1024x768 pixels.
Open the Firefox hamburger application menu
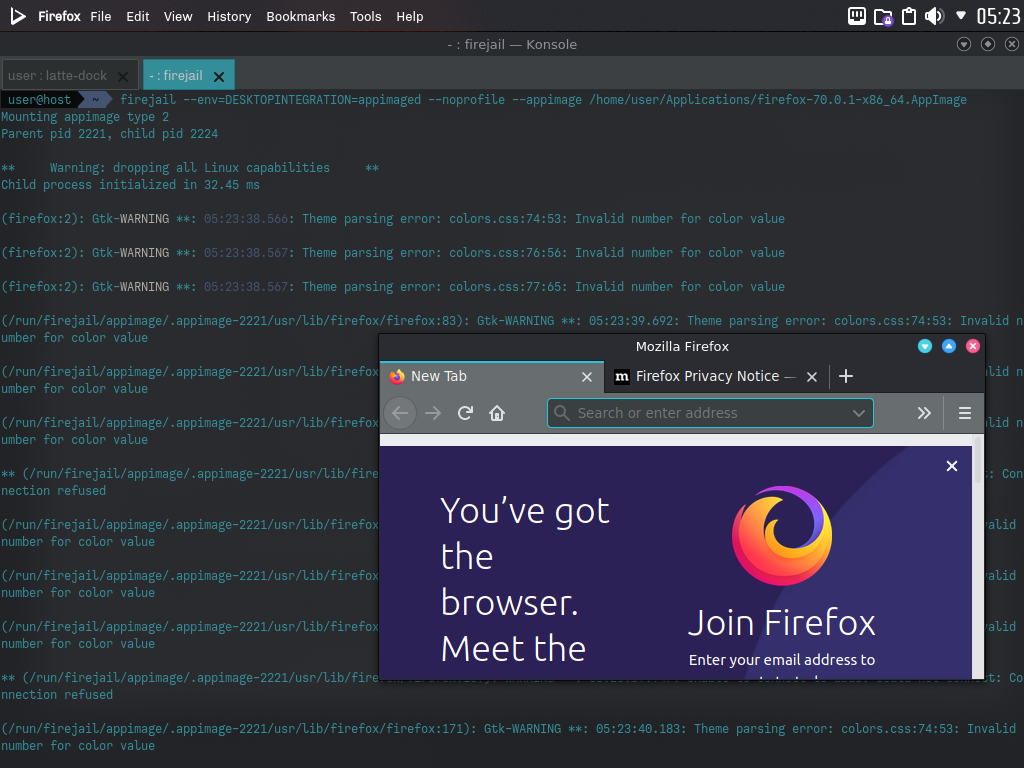coord(964,413)
